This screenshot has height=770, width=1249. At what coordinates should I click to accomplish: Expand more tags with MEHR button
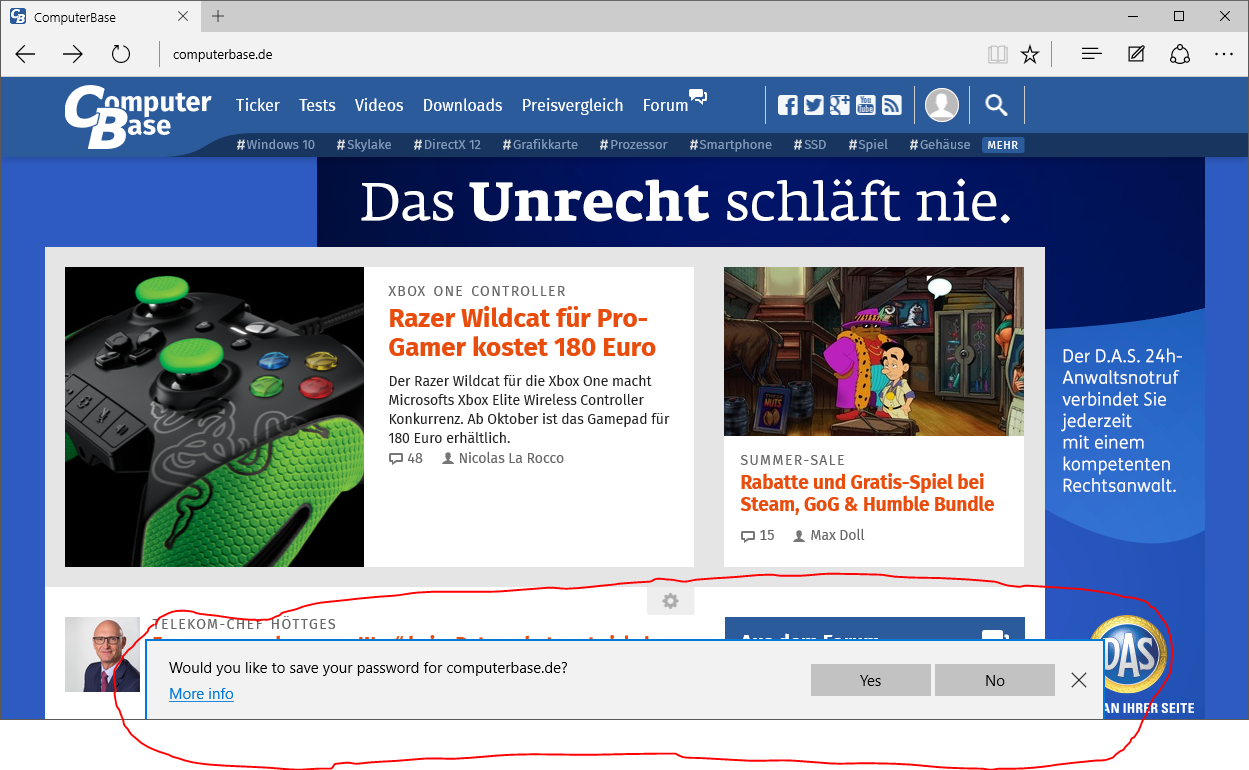pyautogui.click(x=1003, y=145)
